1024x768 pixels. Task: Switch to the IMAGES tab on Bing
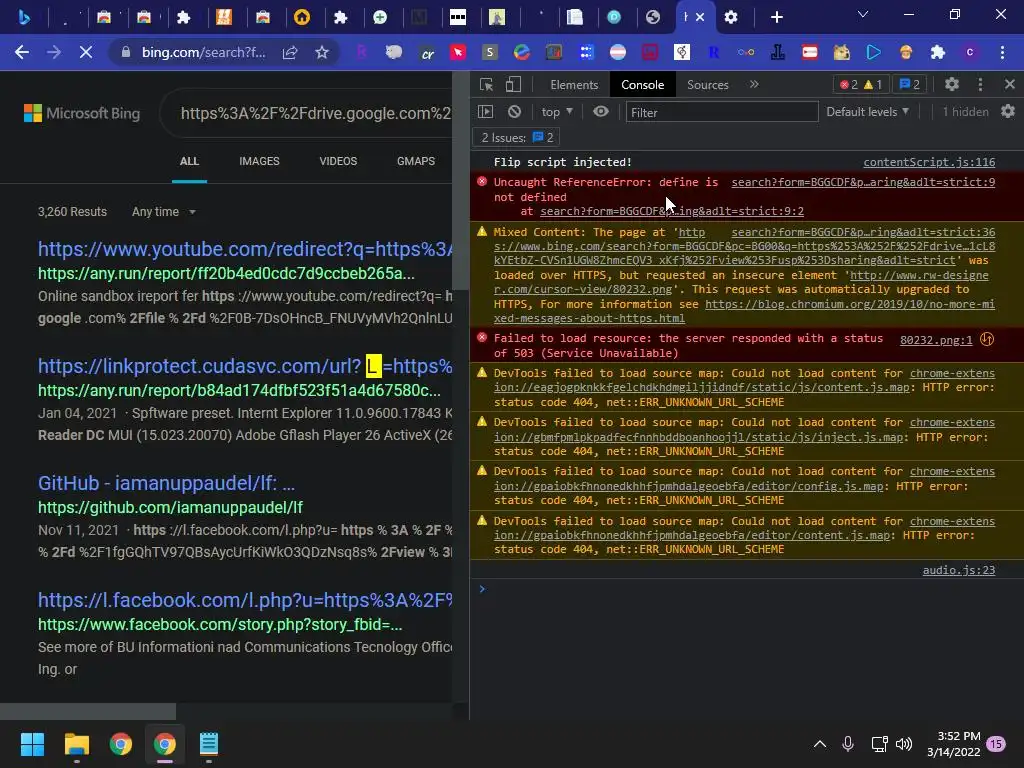tap(259, 161)
